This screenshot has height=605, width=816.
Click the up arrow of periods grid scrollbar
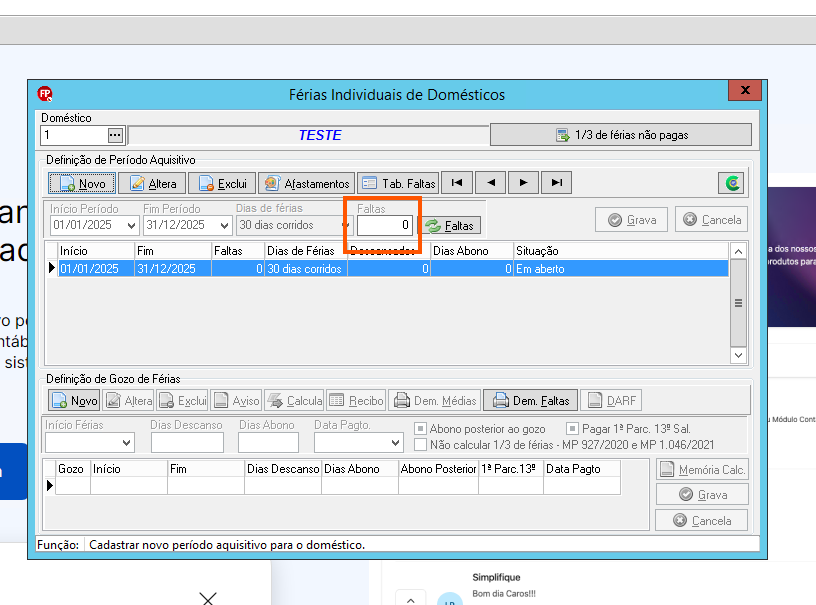738,252
